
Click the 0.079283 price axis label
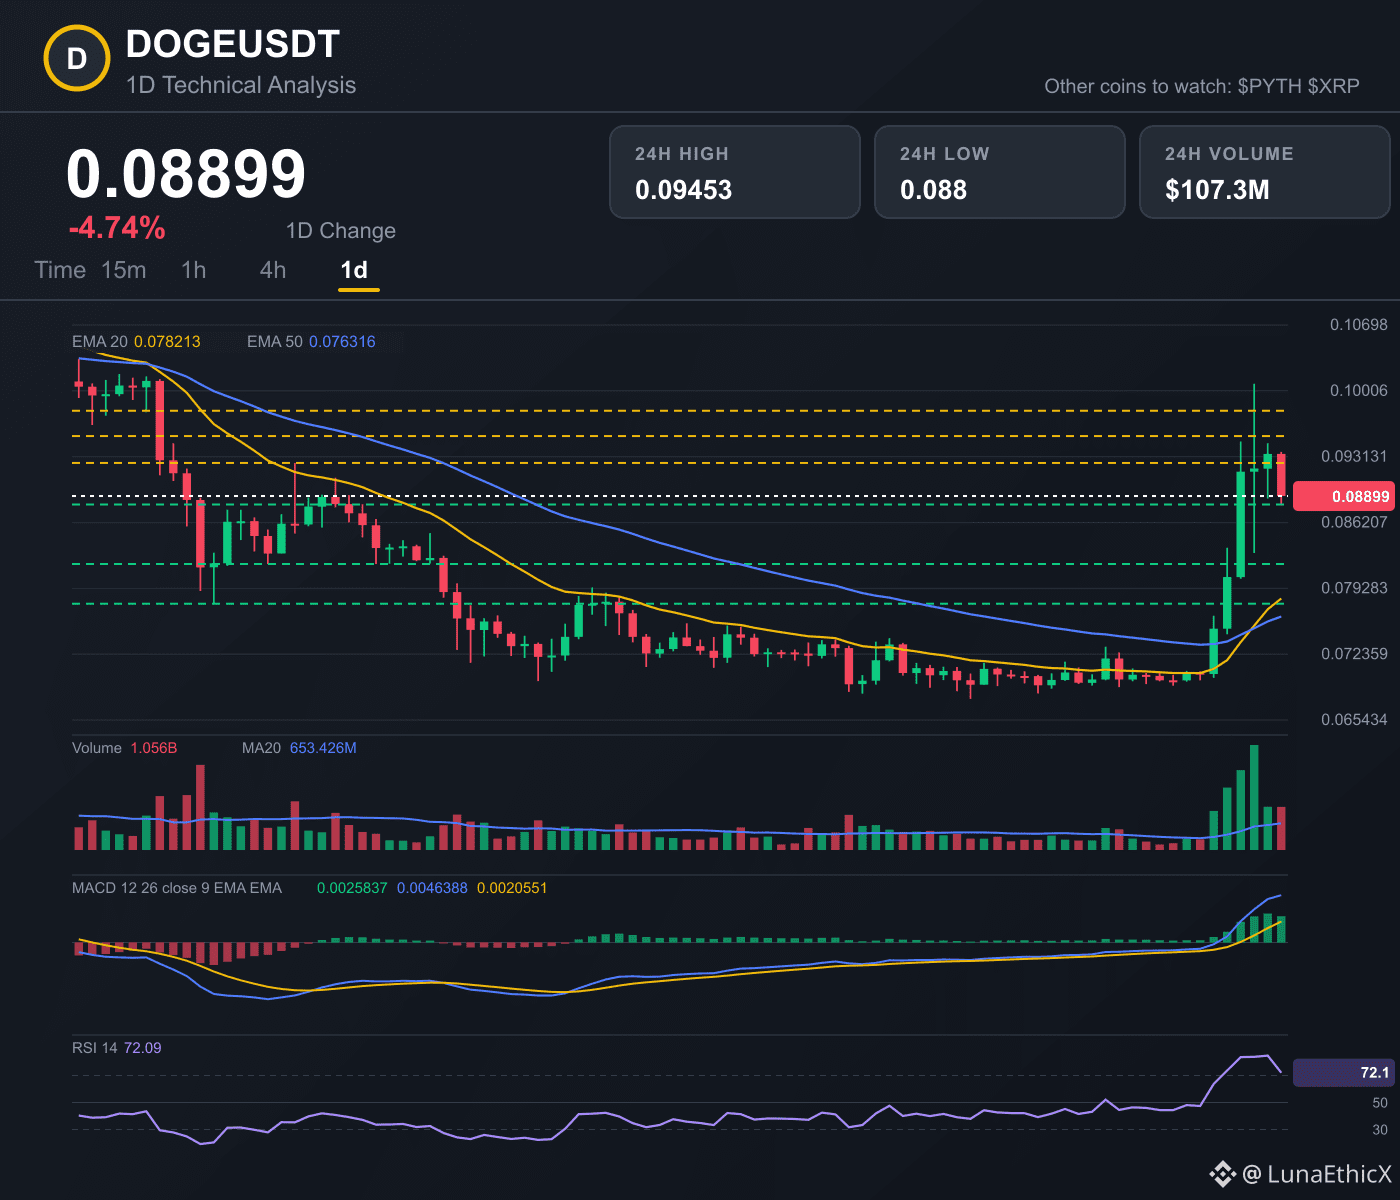1355,588
